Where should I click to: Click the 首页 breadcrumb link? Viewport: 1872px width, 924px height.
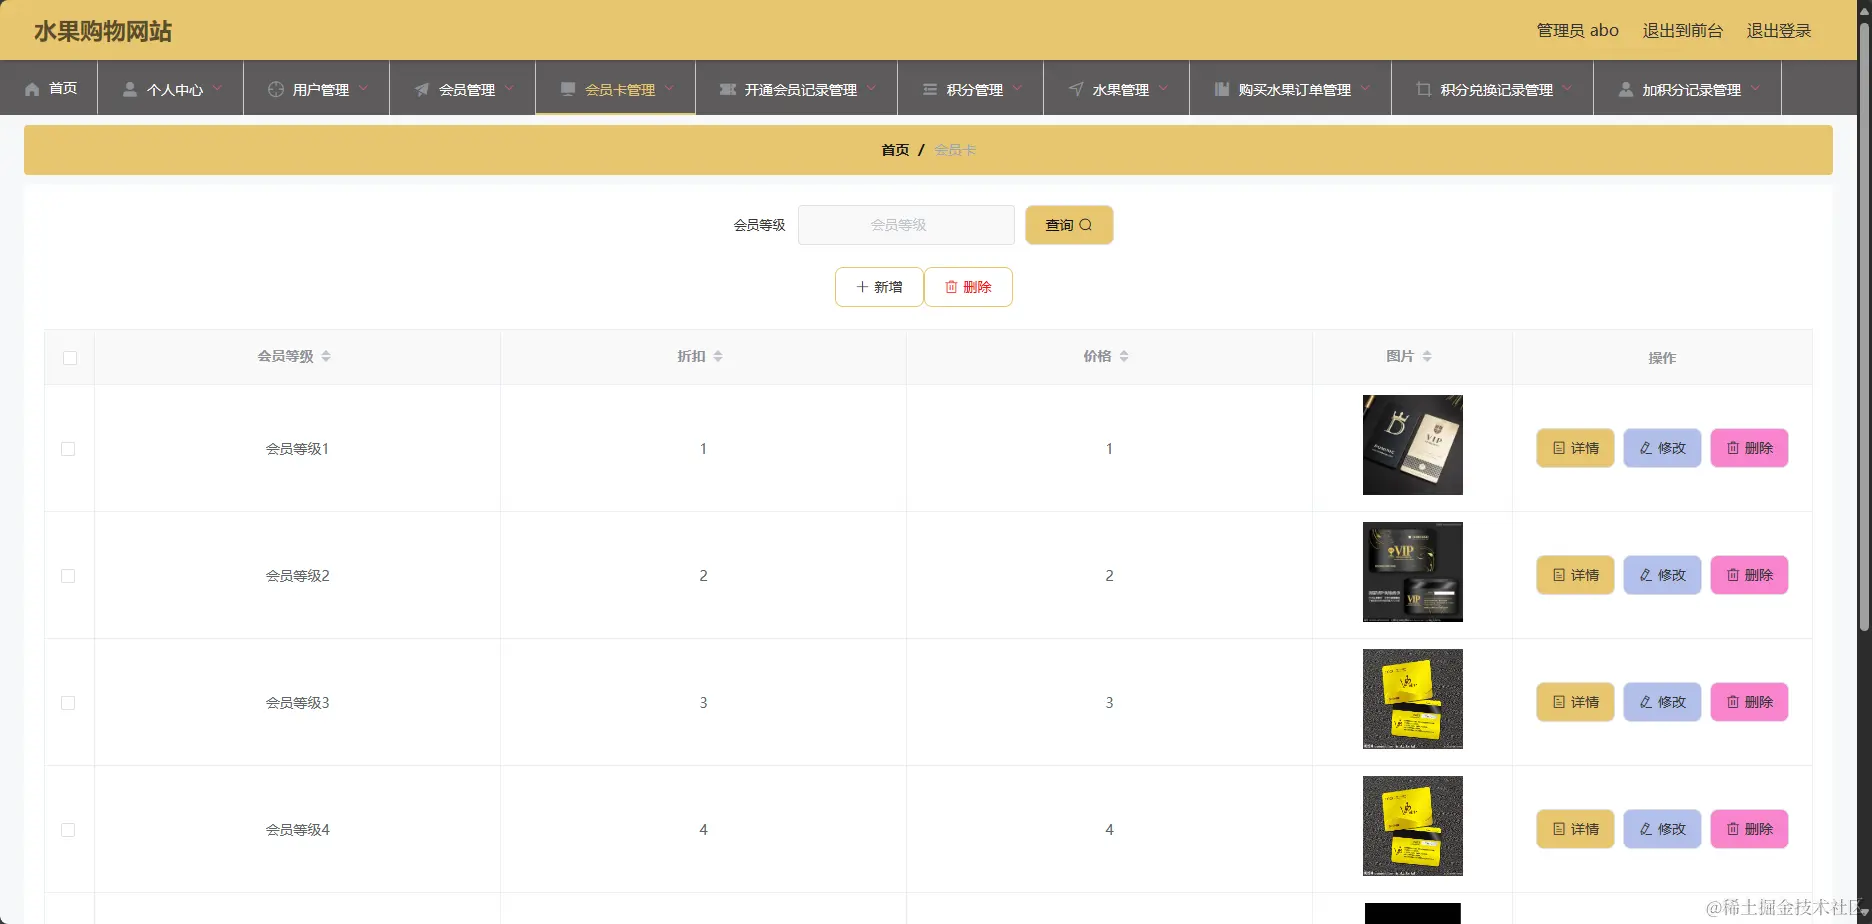coord(895,150)
